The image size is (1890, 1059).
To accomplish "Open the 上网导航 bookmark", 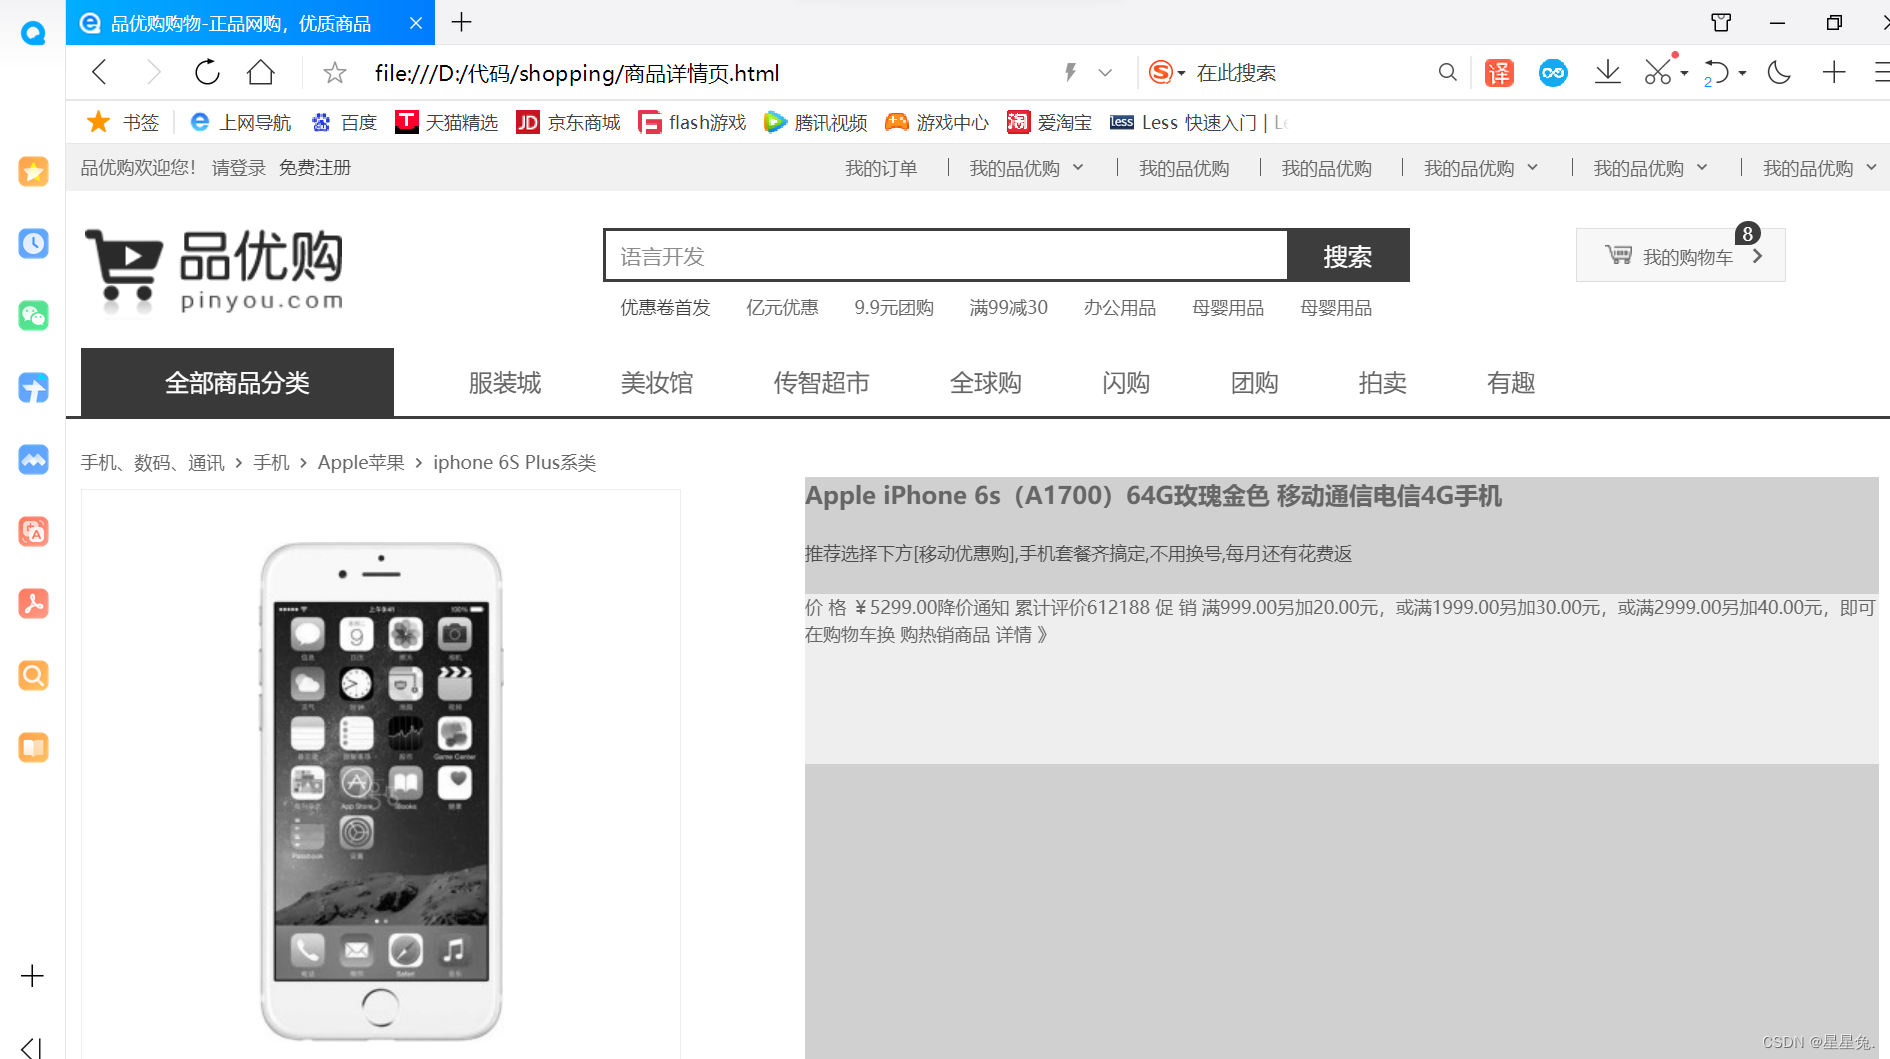I will (240, 122).
